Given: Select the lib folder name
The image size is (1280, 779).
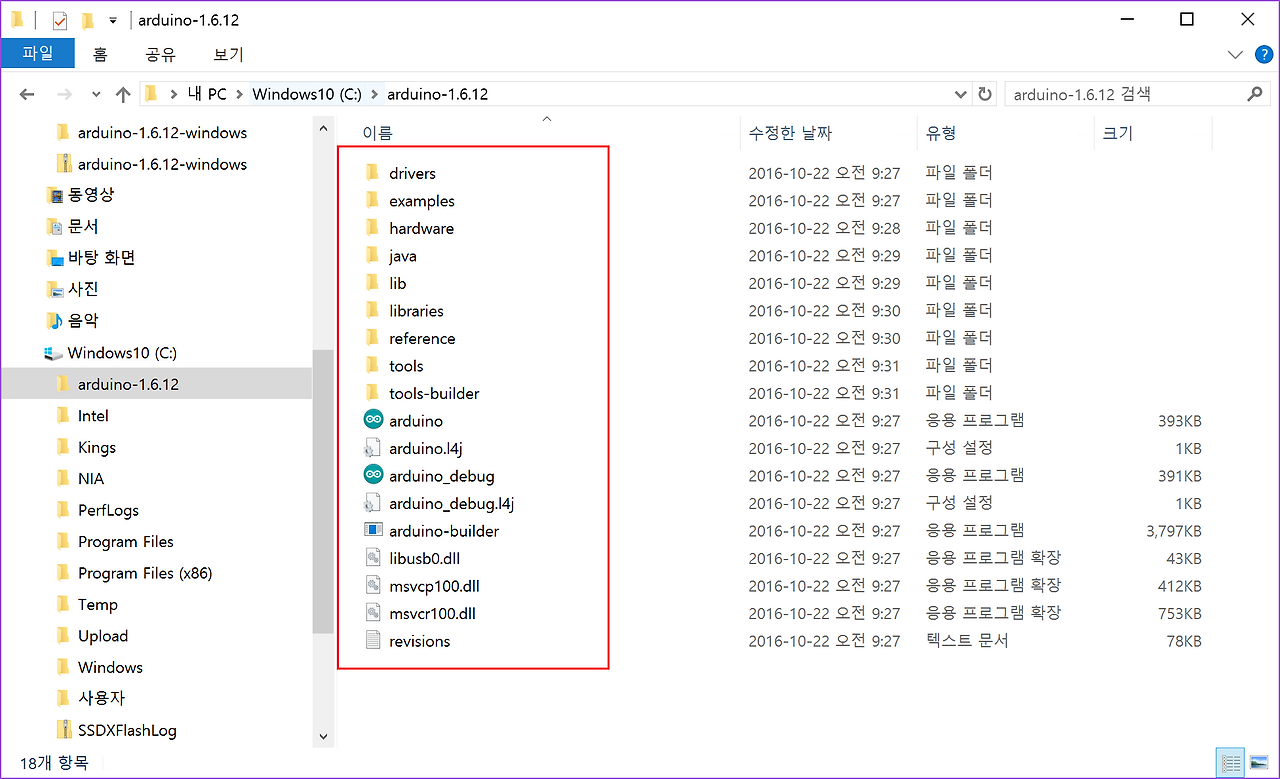Looking at the screenshot, I should point(398,283).
